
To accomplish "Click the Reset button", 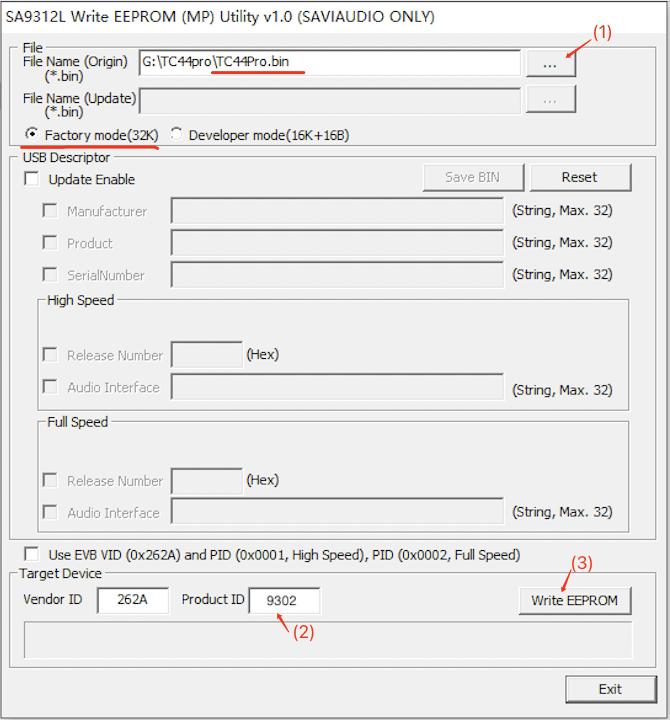I will pyautogui.click(x=580, y=177).
